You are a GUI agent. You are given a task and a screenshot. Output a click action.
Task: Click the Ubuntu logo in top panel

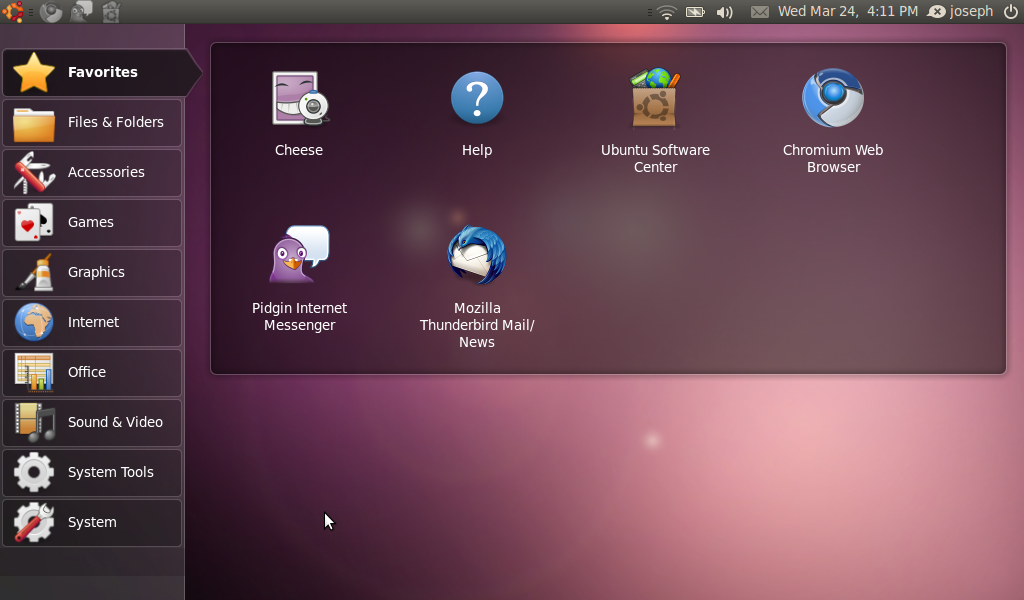click(x=13, y=11)
